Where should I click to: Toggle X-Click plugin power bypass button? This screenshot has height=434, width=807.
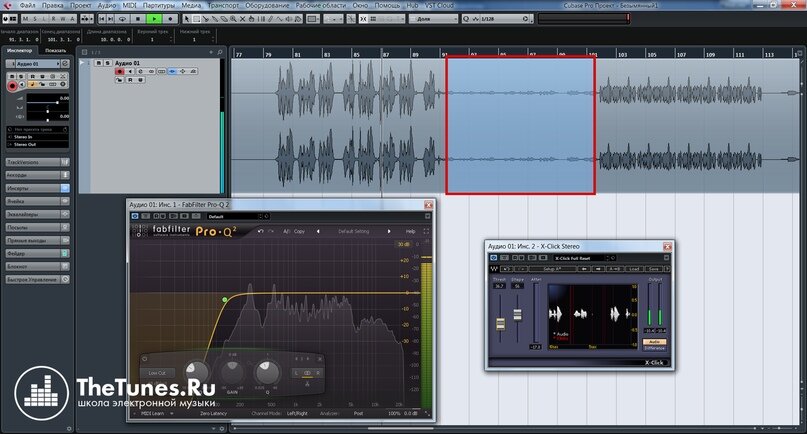[x=493, y=258]
